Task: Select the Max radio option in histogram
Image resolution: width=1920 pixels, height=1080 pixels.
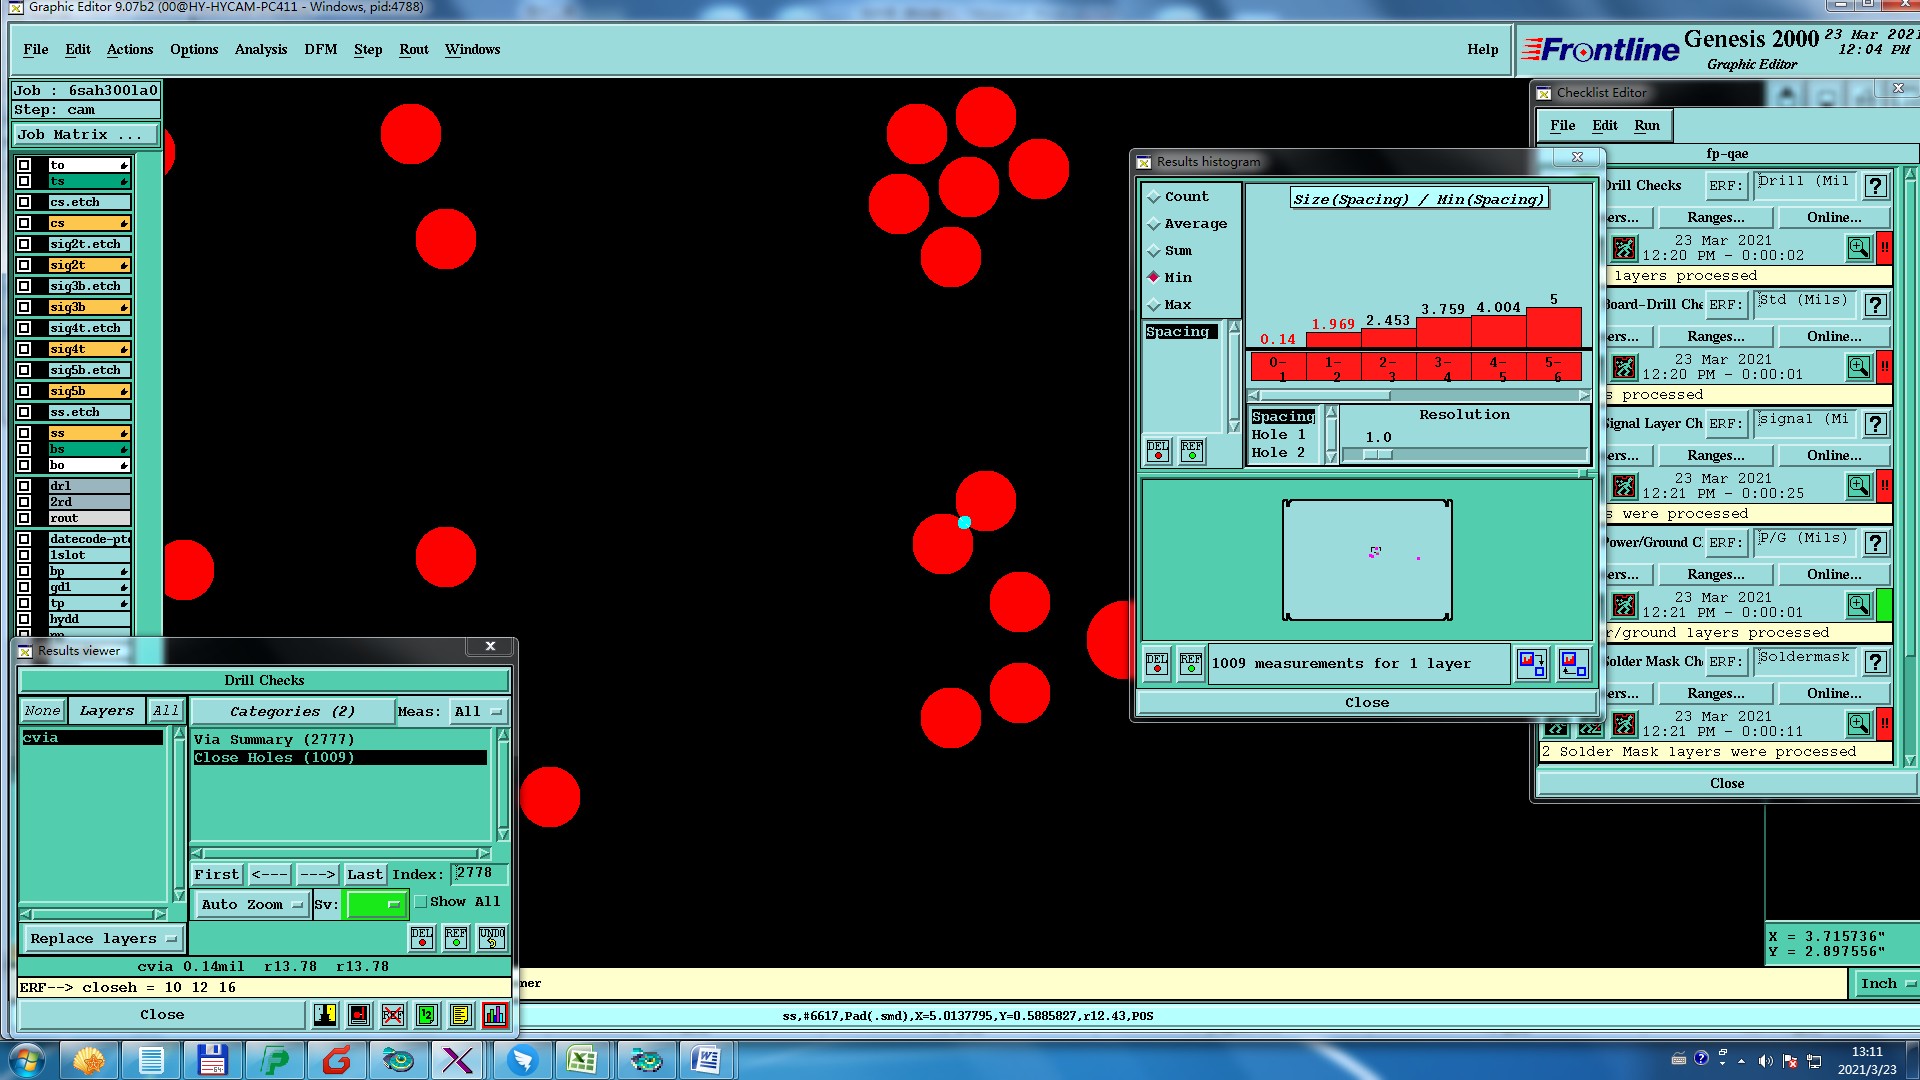Action: point(1154,305)
